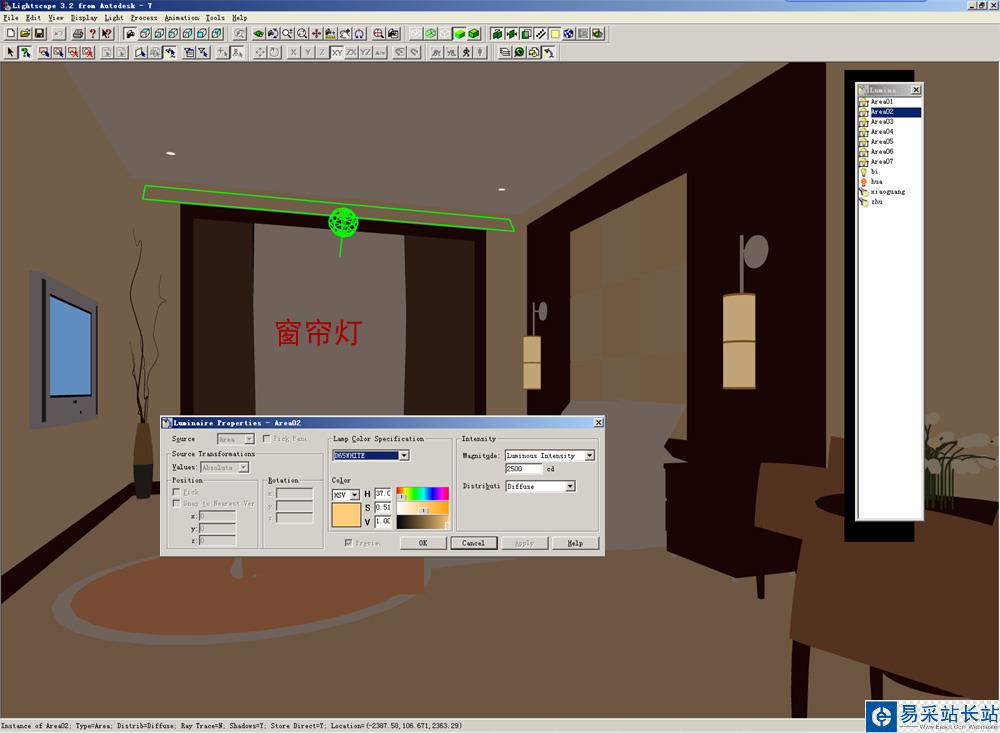Viewport: 1000px width, 733px height.
Task: Open the Process menu
Action: click(143, 17)
